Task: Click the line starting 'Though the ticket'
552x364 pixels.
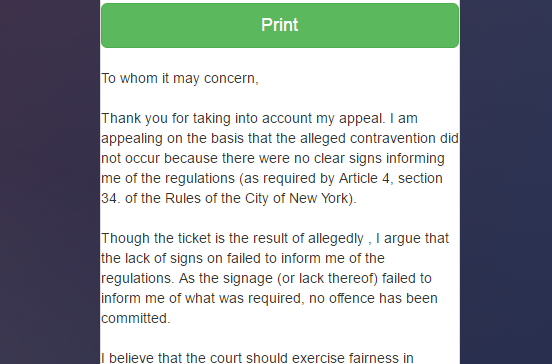Action: click(x=275, y=239)
